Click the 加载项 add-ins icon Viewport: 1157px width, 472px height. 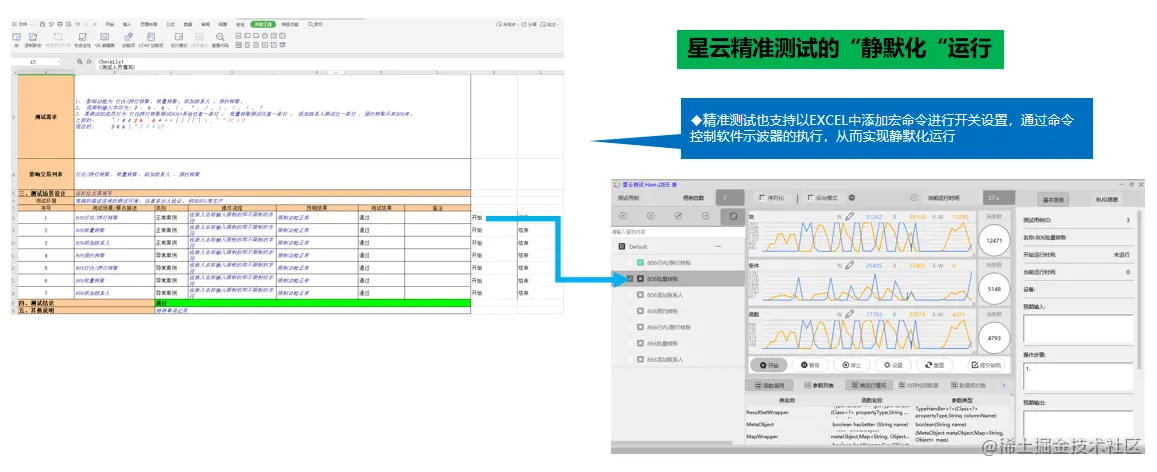point(128,39)
